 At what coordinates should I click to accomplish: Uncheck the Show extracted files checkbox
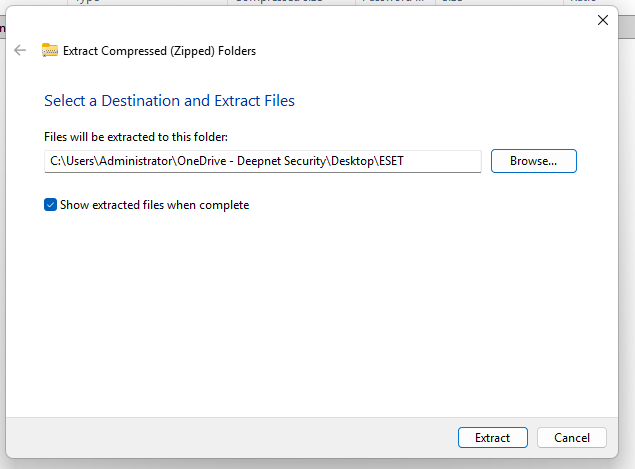51,205
